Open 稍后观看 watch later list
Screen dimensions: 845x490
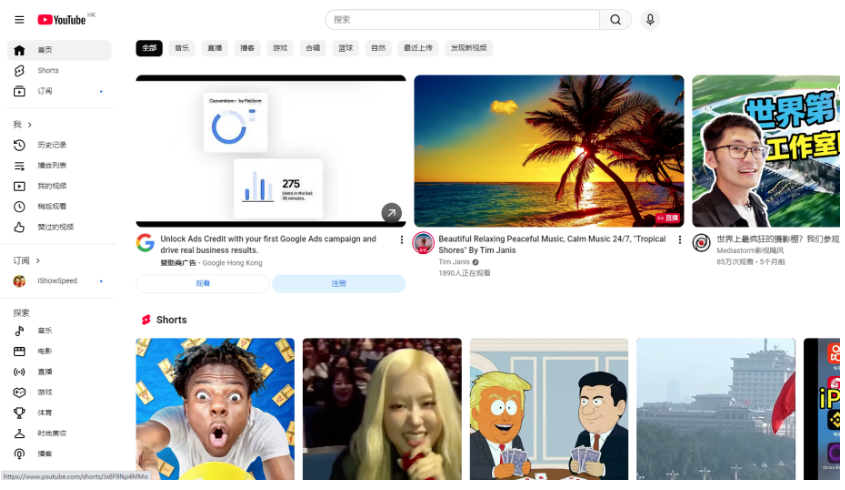point(59,206)
